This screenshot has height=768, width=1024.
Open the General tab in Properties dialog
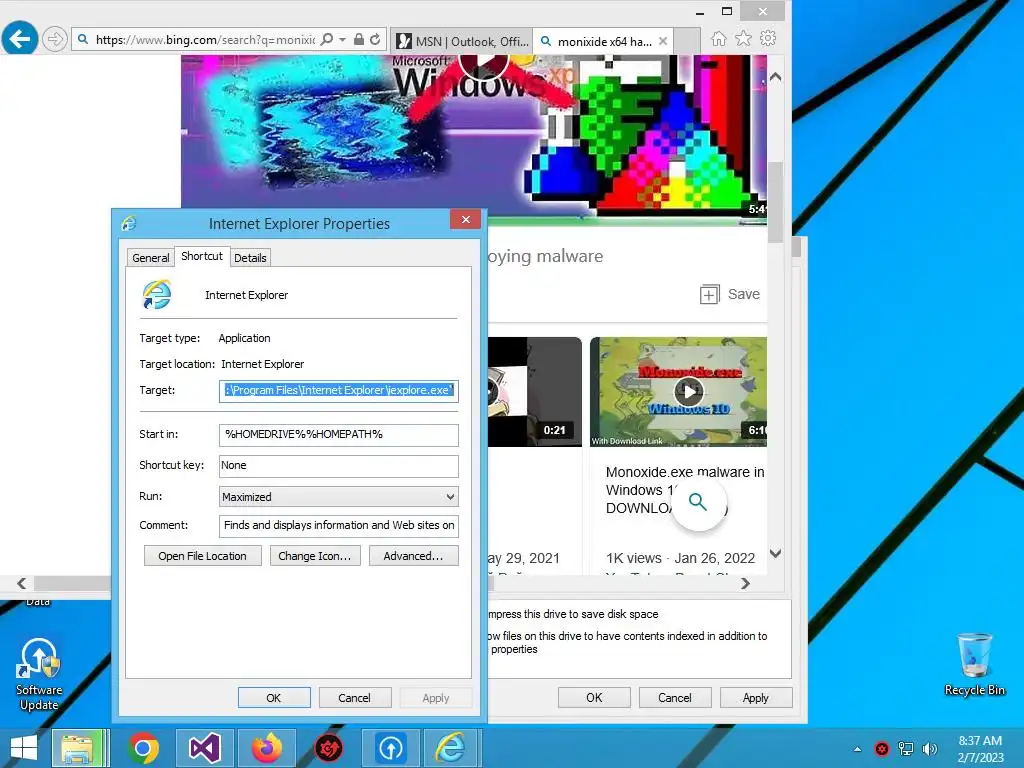[x=151, y=258]
